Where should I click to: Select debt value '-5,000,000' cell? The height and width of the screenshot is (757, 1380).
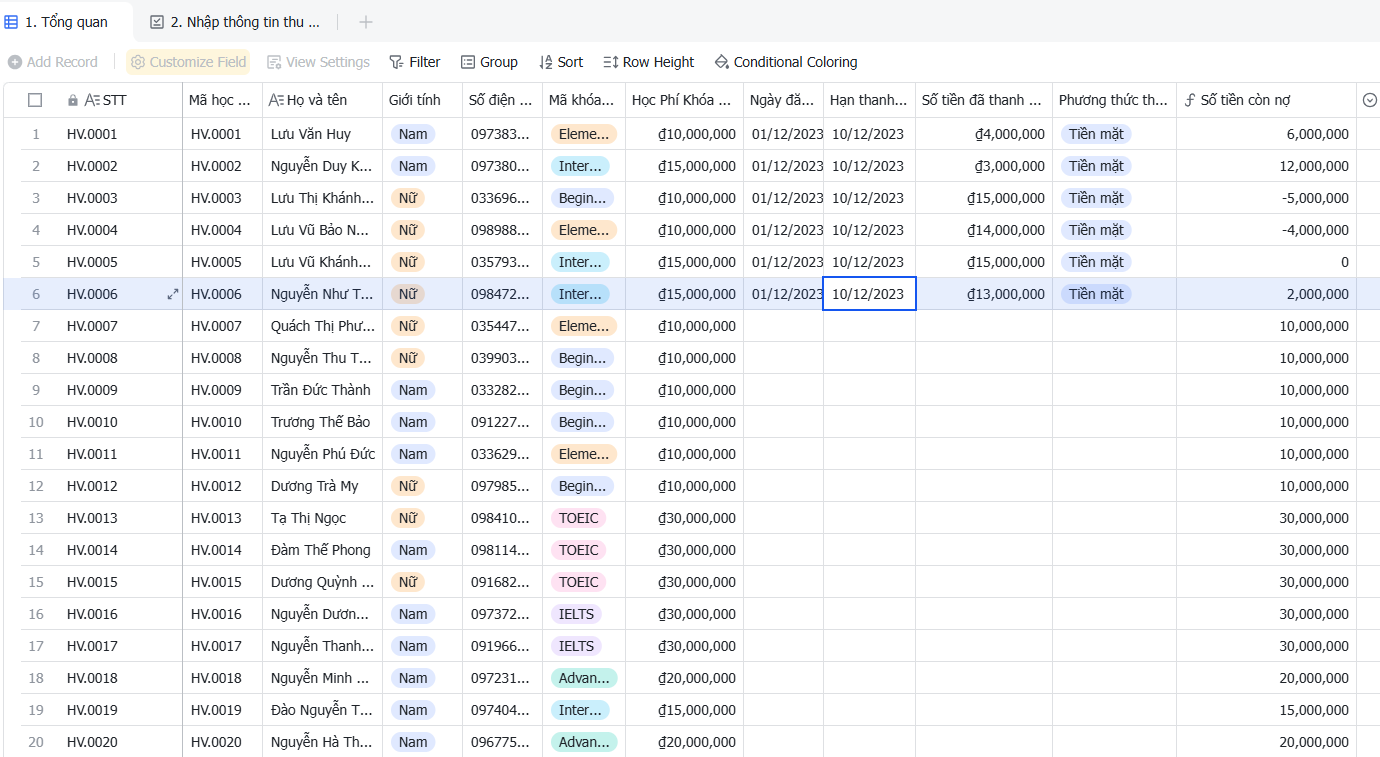(1266, 198)
